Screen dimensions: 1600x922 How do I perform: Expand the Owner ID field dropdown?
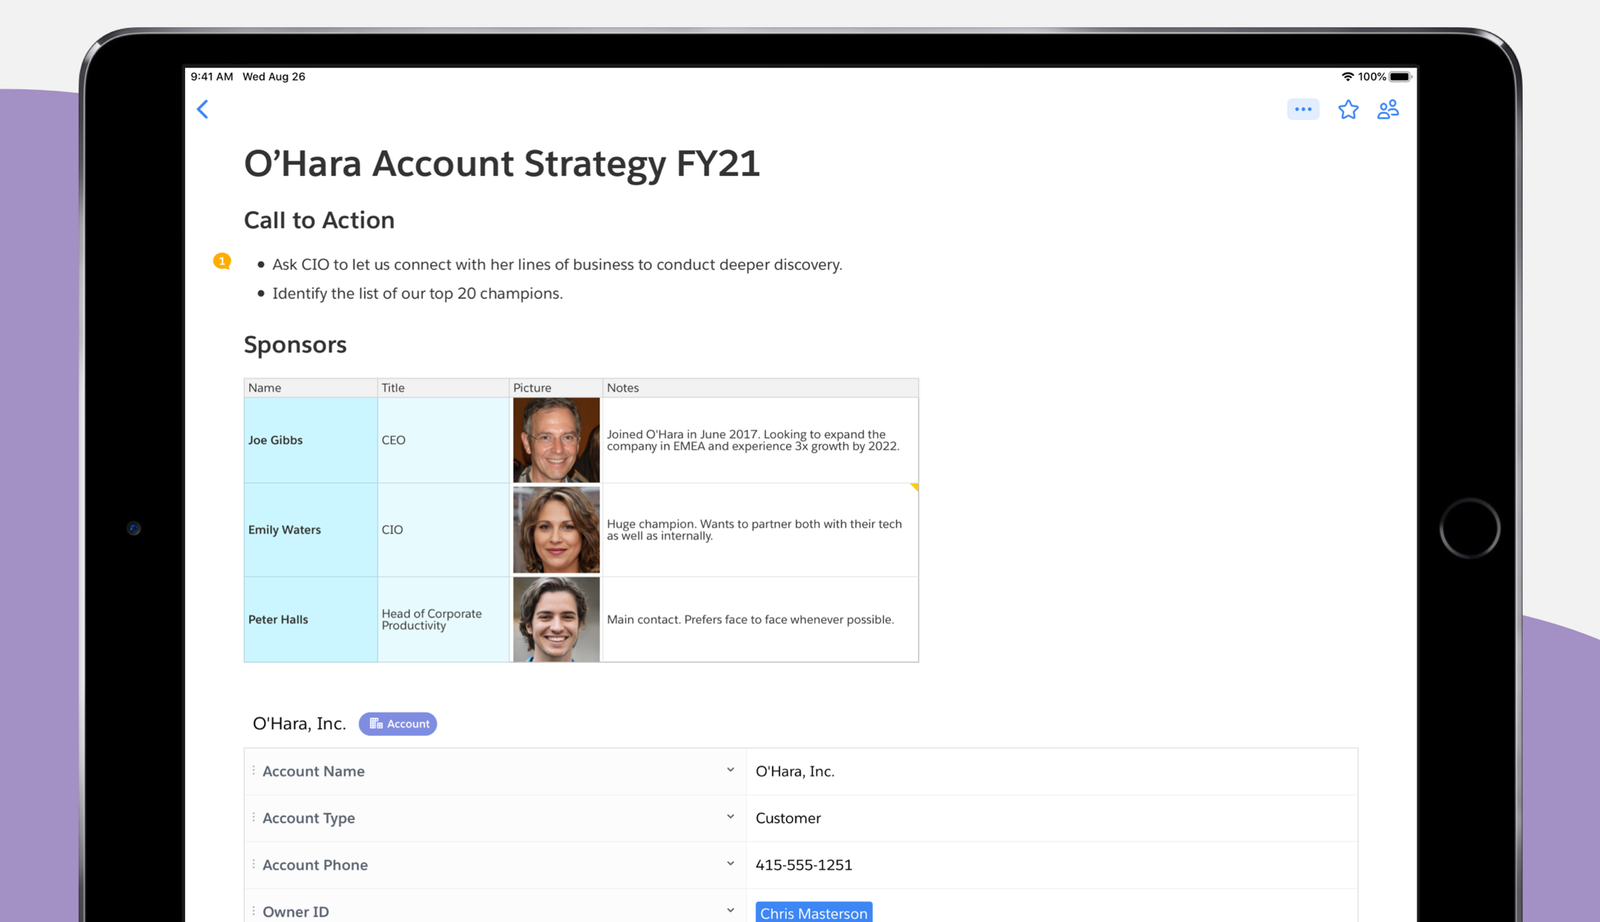(730, 910)
